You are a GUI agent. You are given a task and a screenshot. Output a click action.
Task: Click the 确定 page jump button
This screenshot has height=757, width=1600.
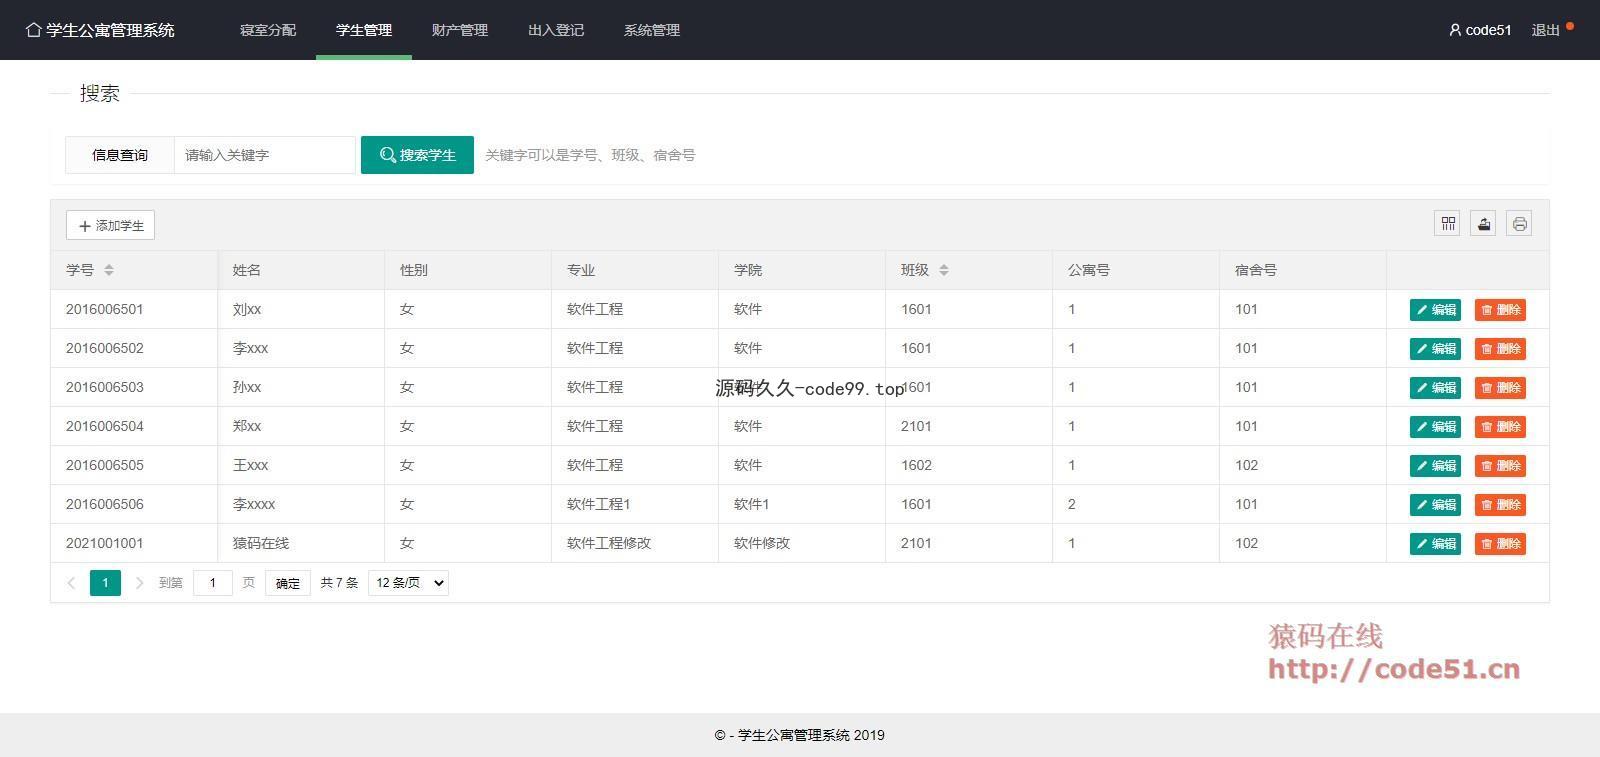(288, 583)
